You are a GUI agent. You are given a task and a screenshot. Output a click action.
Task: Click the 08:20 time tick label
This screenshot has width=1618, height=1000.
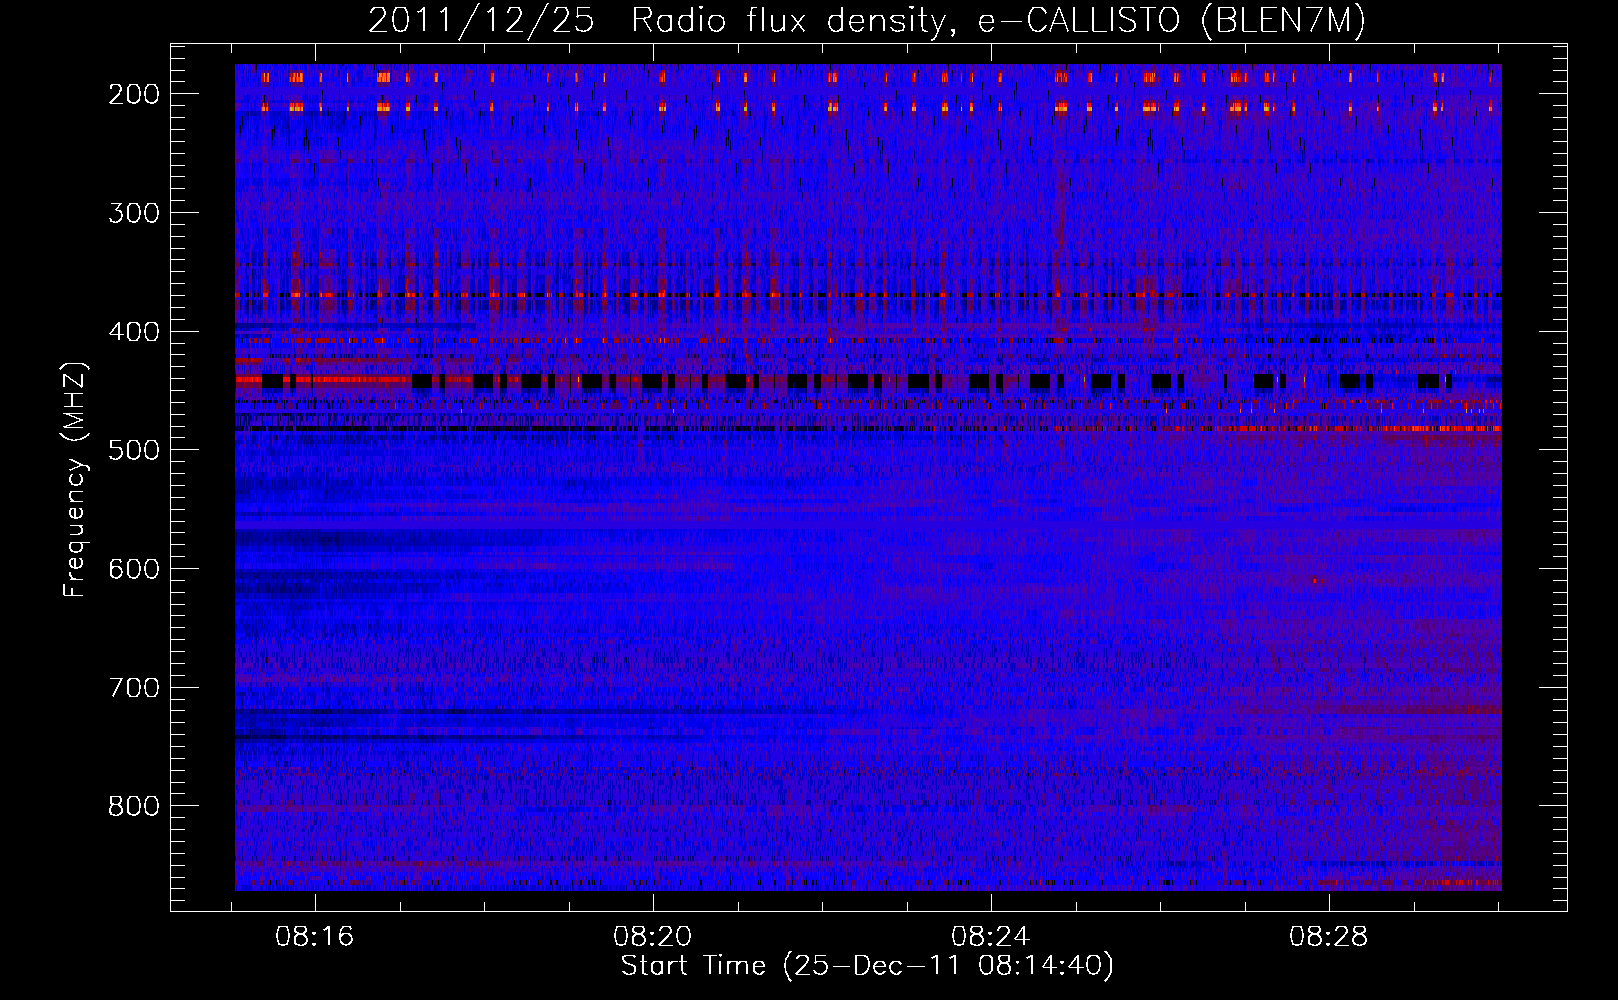(653, 938)
